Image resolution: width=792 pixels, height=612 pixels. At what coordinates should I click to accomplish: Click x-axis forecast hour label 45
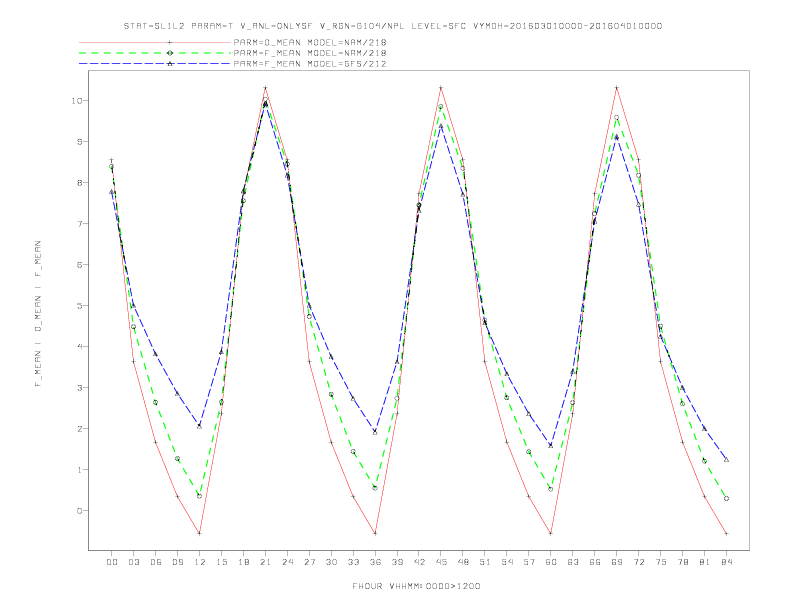tap(441, 562)
